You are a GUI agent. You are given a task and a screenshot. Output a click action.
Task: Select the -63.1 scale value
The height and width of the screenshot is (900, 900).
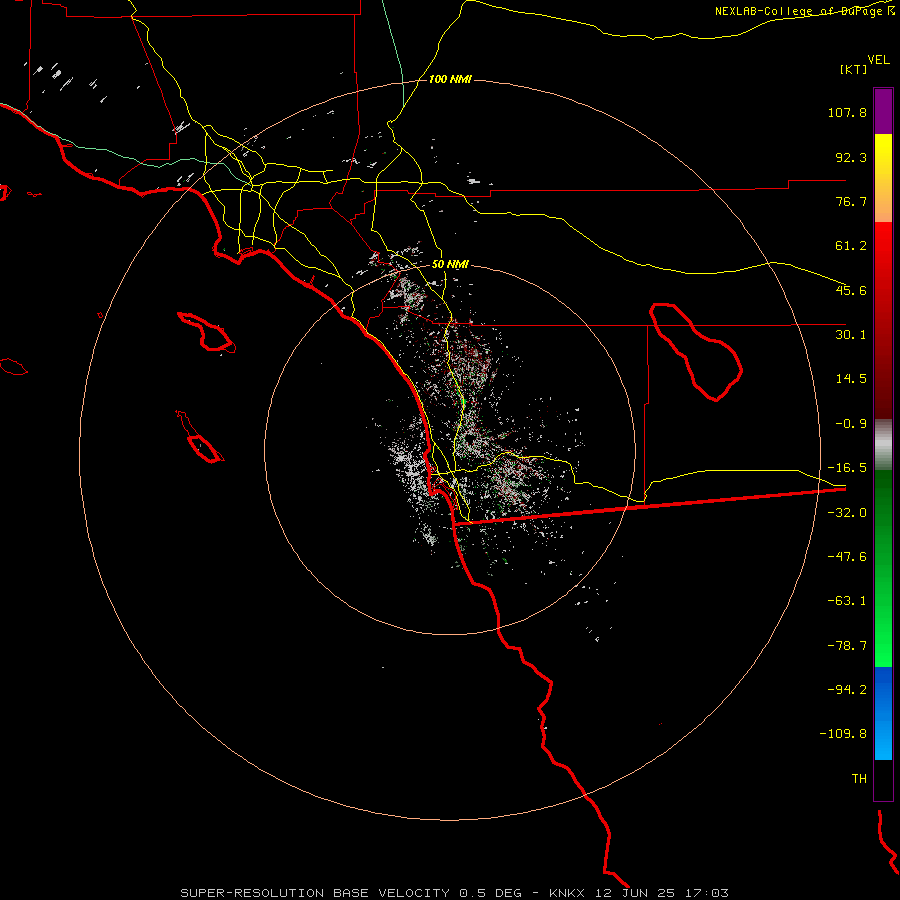click(847, 601)
